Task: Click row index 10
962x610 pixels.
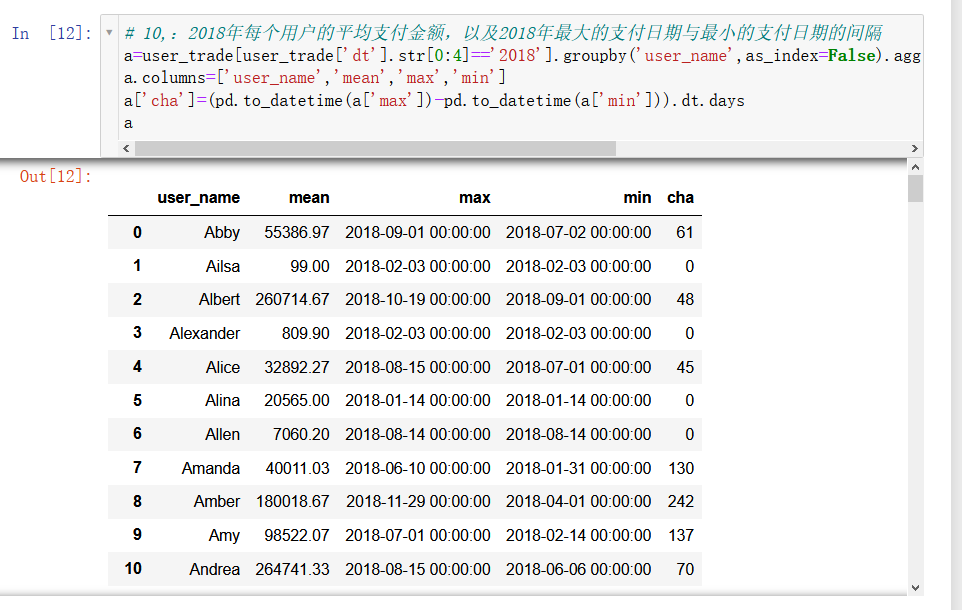Action: click(x=133, y=568)
